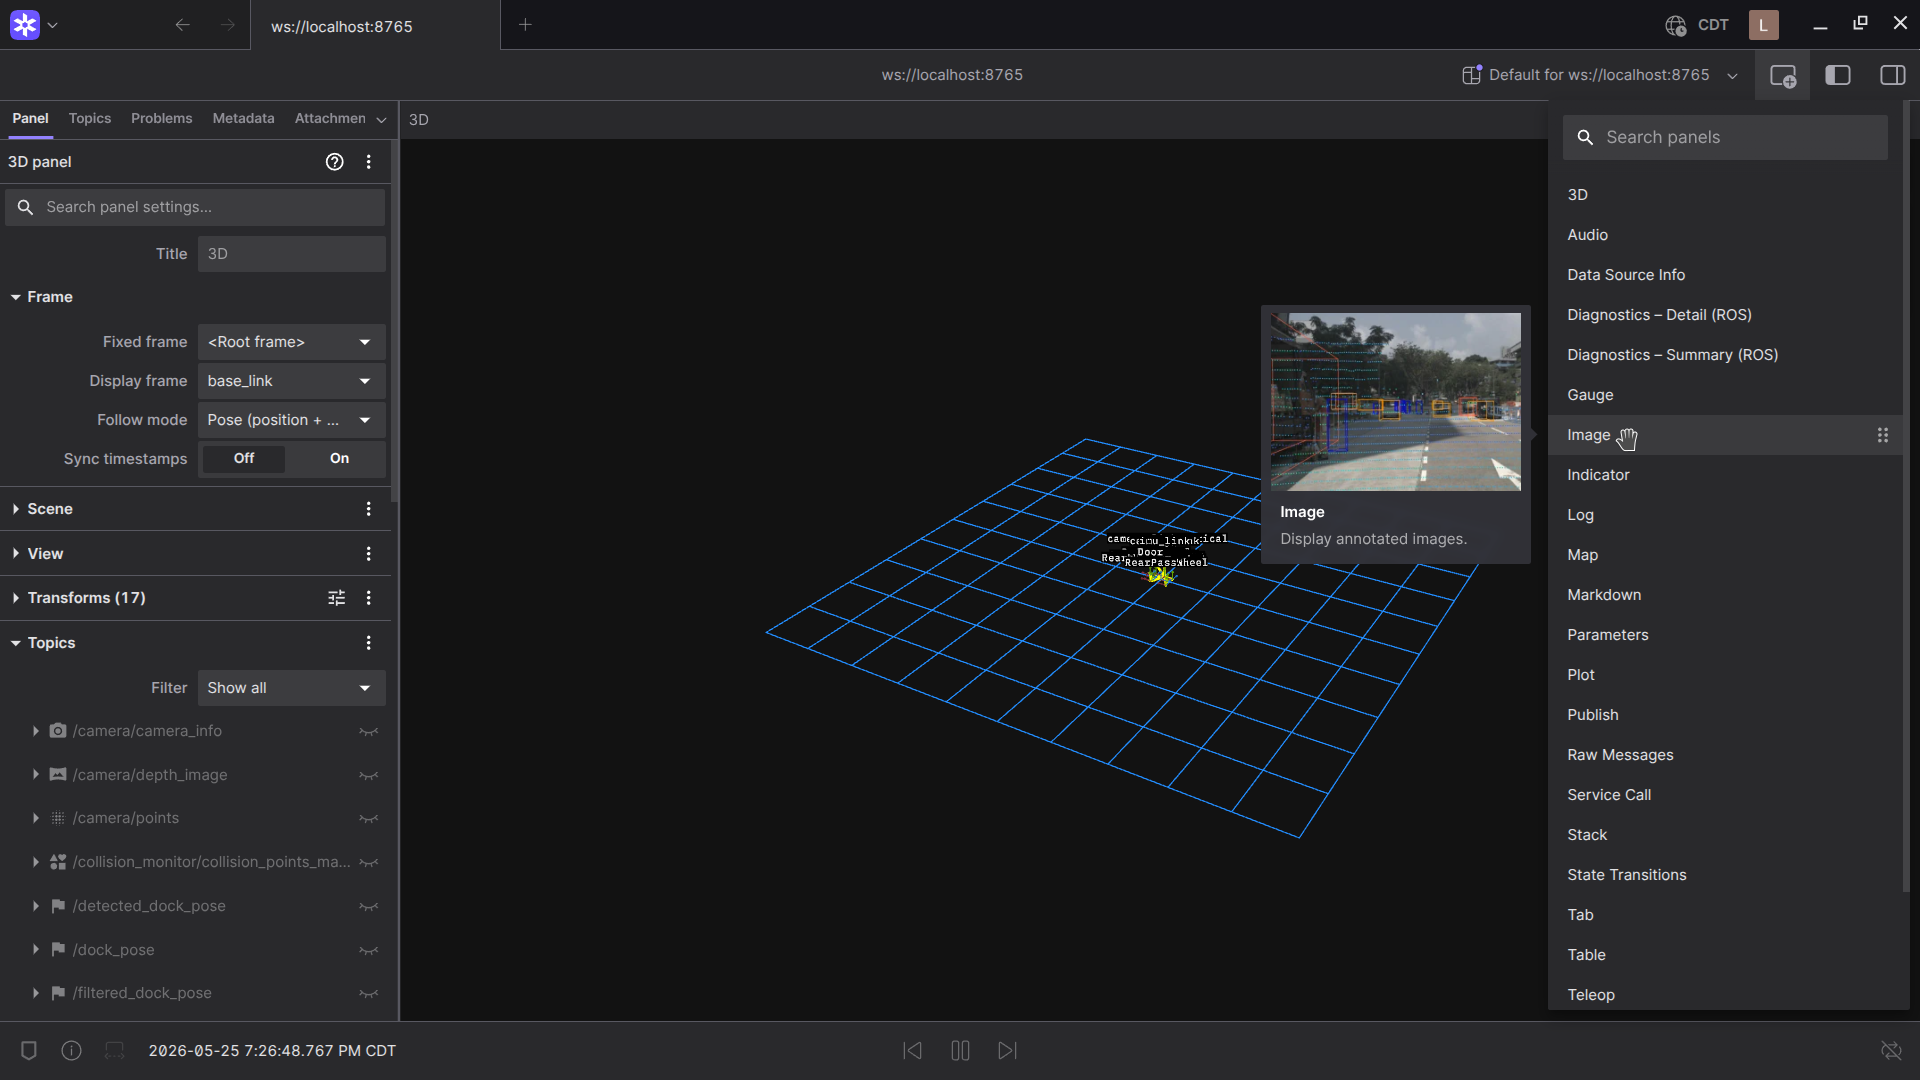Seek forward with next frame button
Screen dimensions: 1920x1080
click(x=1008, y=1050)
